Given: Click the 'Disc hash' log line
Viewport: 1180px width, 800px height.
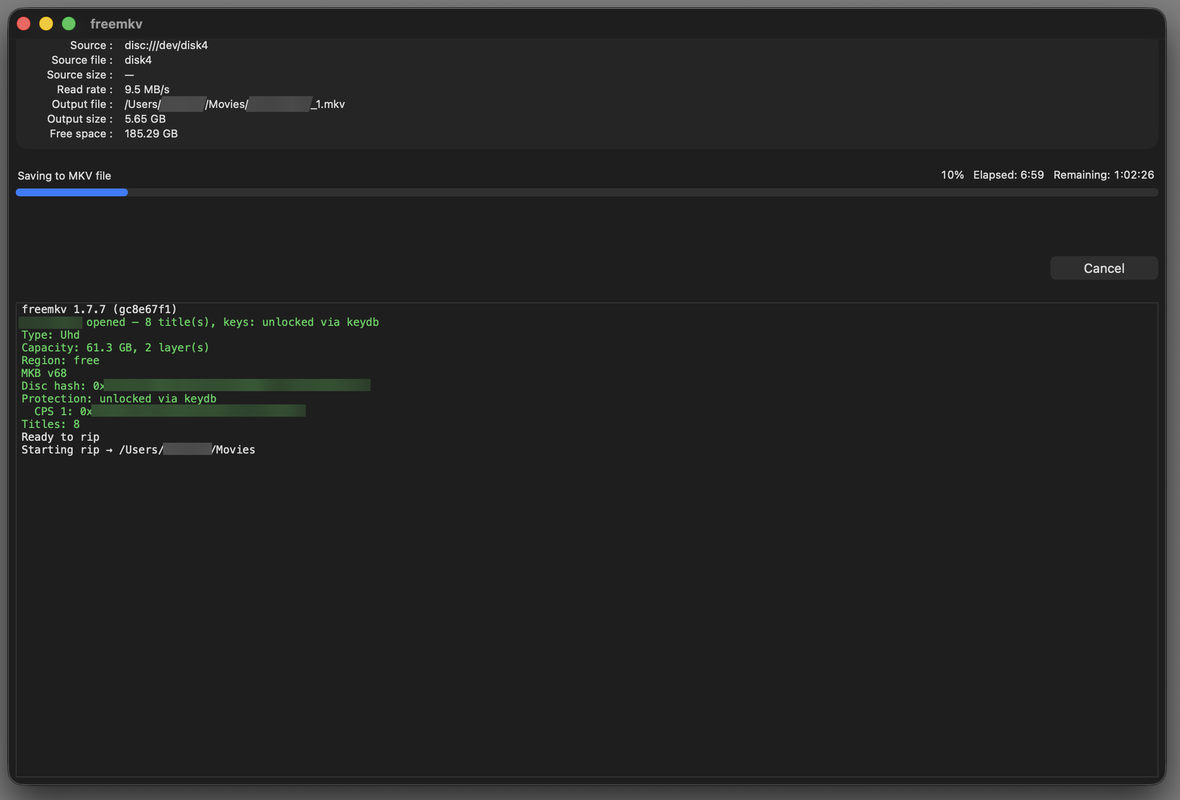Looking at the screenshot, I should (x=196, y=386).
